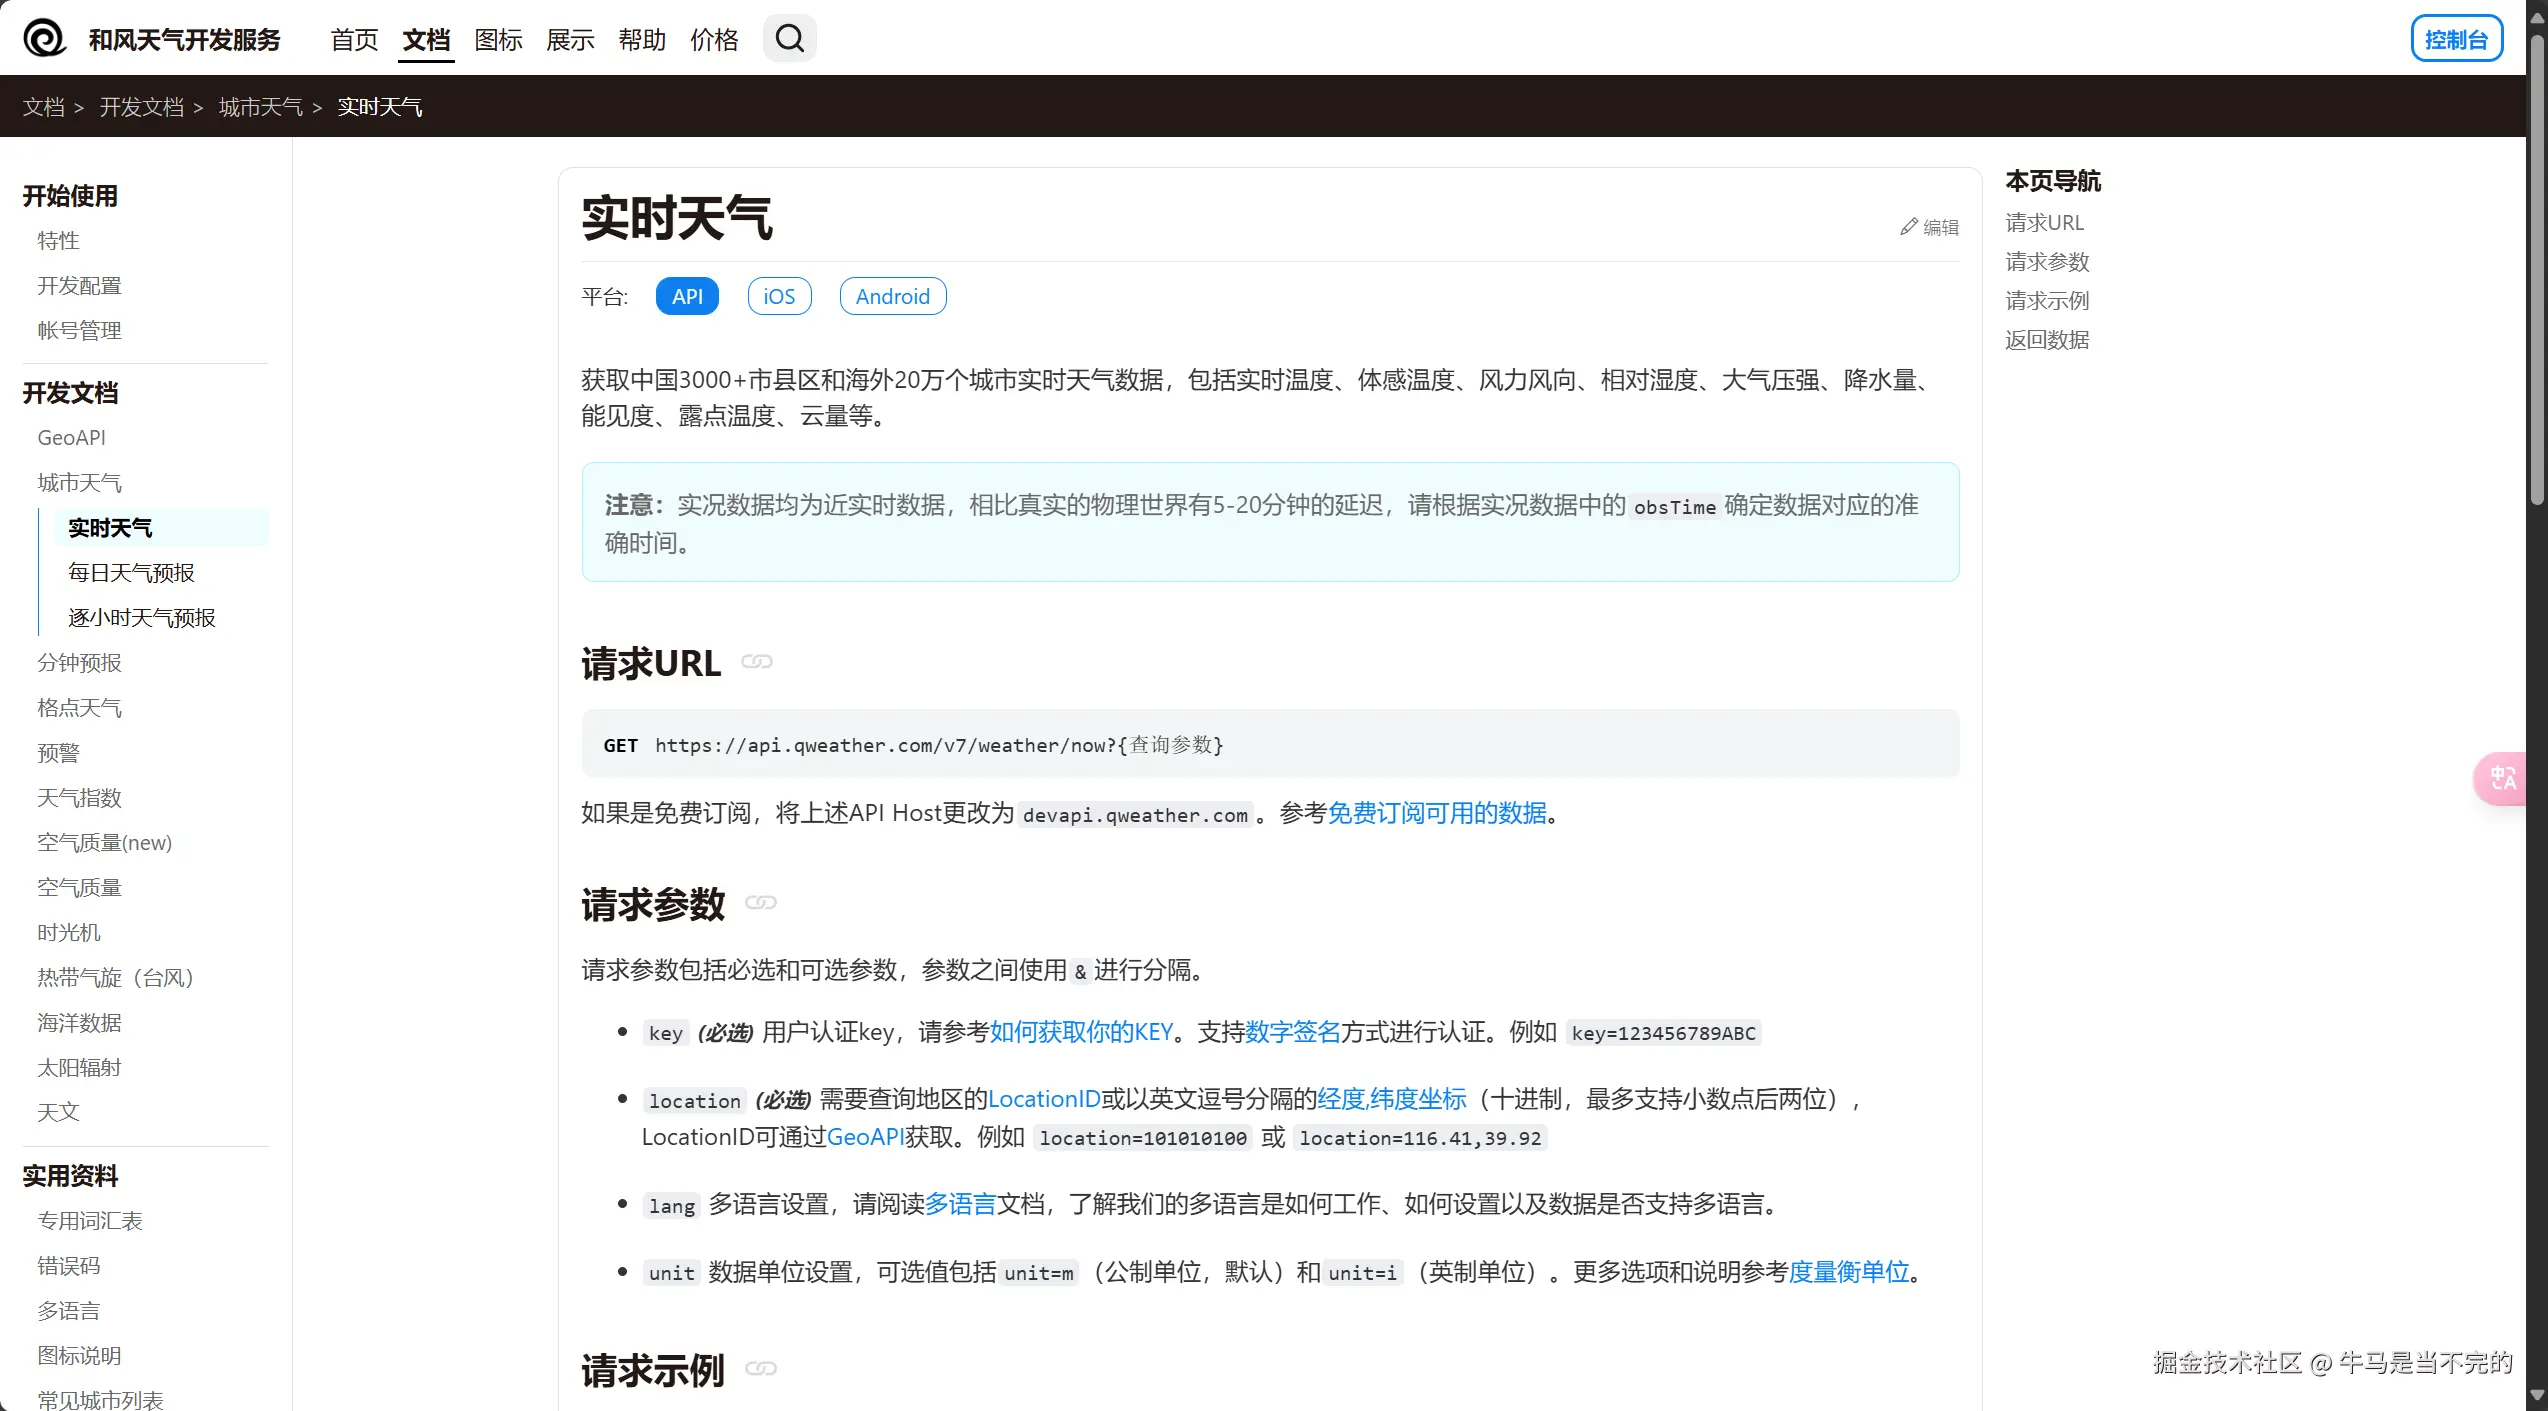Click anchor link icon beside 请求参数
This screenshot has height=1411, width=2548.
760,903
